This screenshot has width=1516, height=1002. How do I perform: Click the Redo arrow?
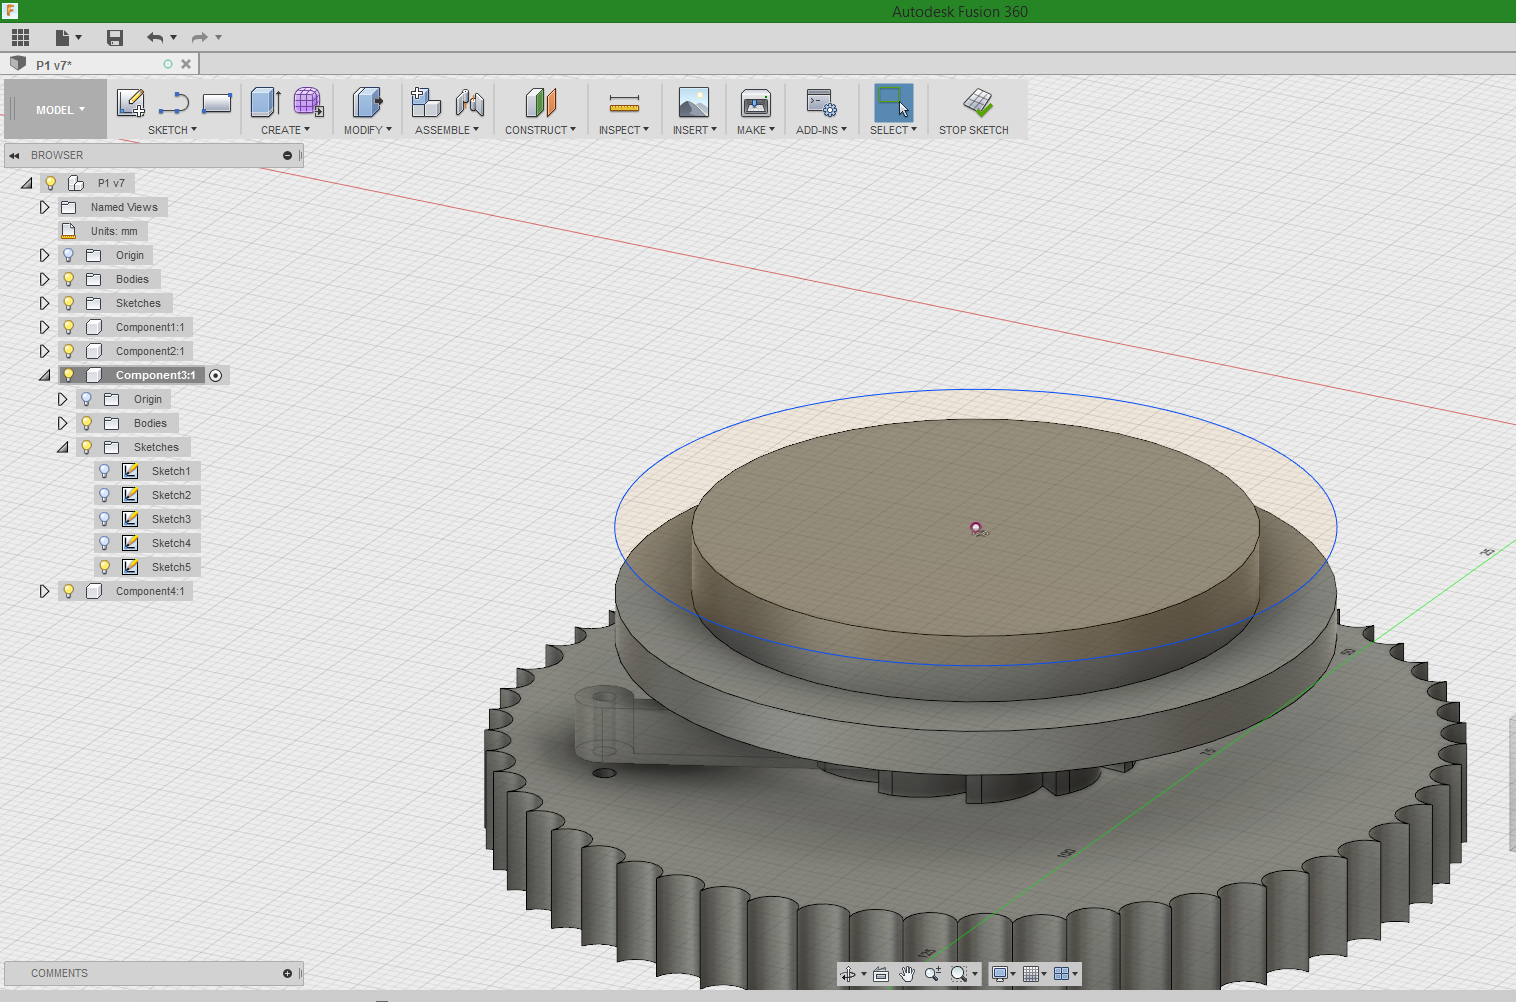point(199,37)
